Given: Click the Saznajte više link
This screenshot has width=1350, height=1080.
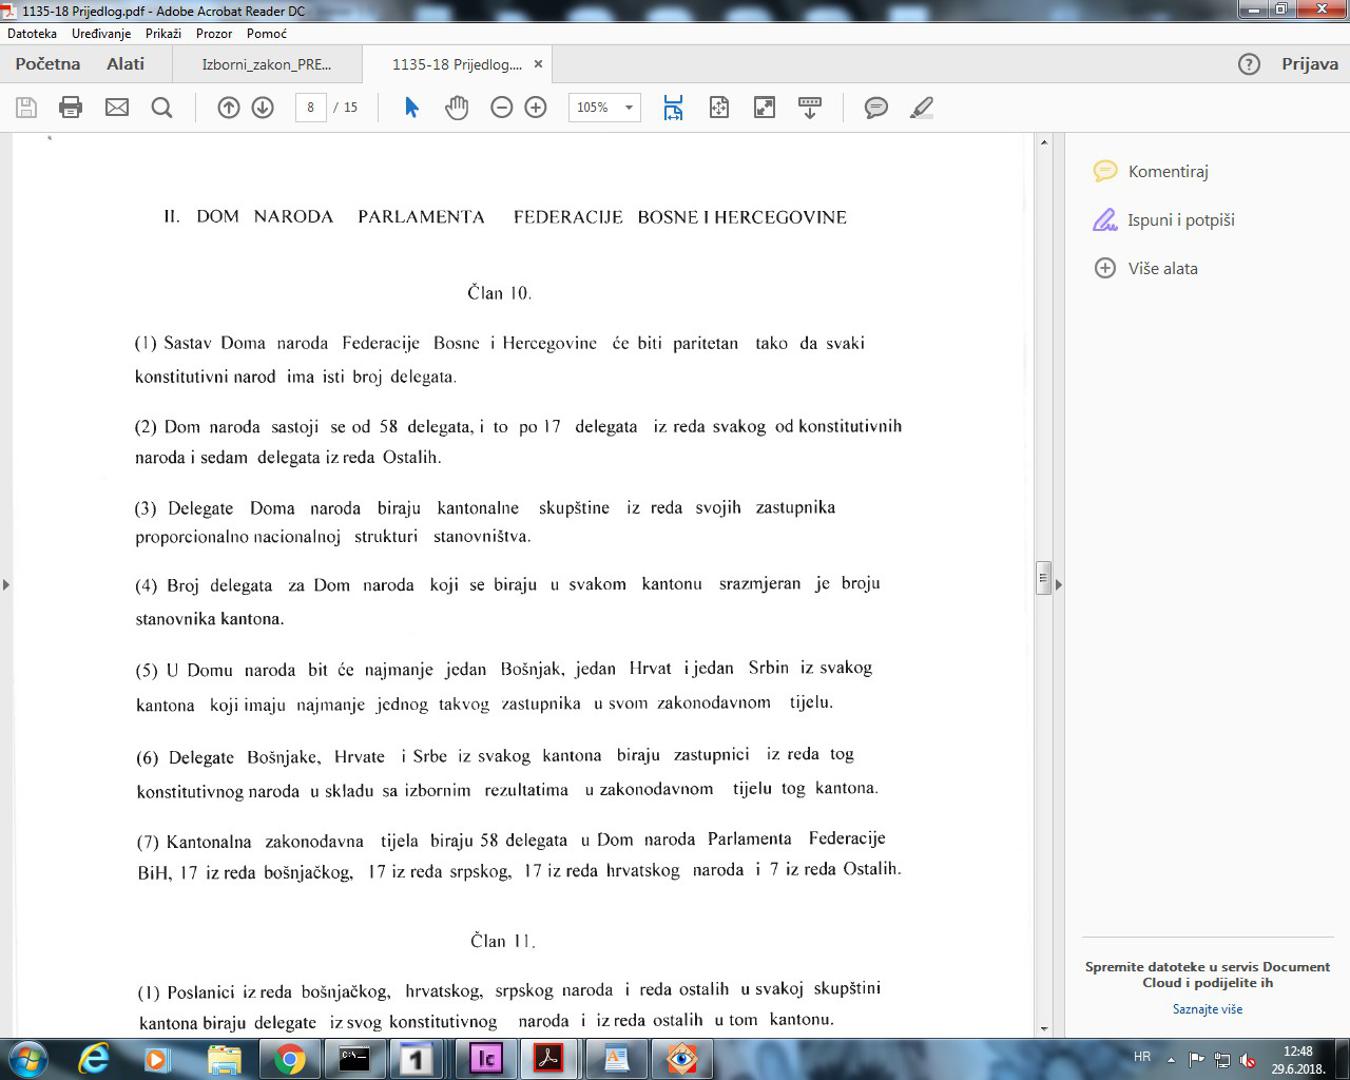Looking at the screenshot, I should click(1207, 1009).
